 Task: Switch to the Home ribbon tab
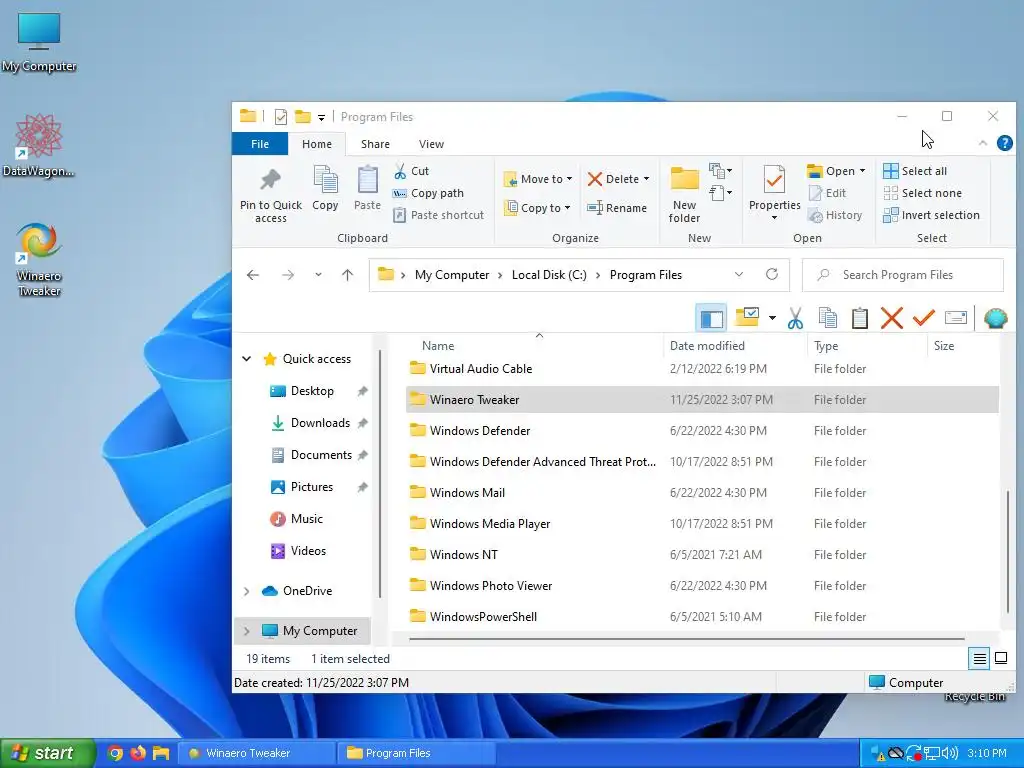(317, 144)
